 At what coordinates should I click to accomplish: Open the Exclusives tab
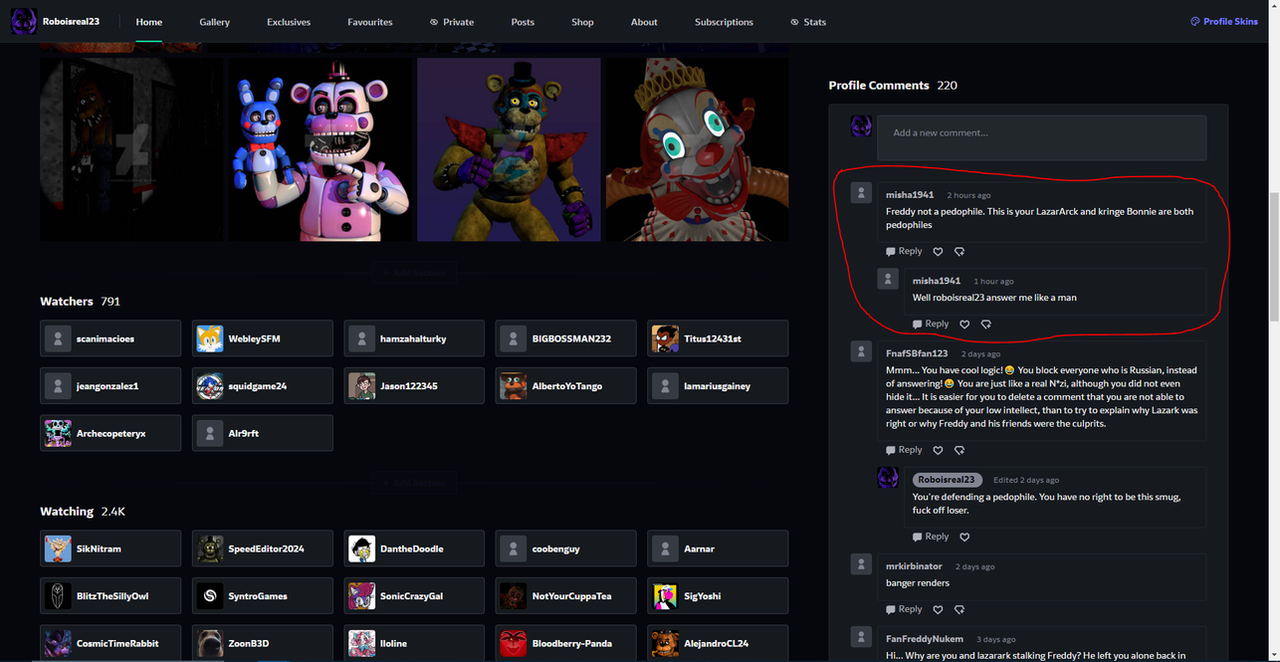(289, 22)
